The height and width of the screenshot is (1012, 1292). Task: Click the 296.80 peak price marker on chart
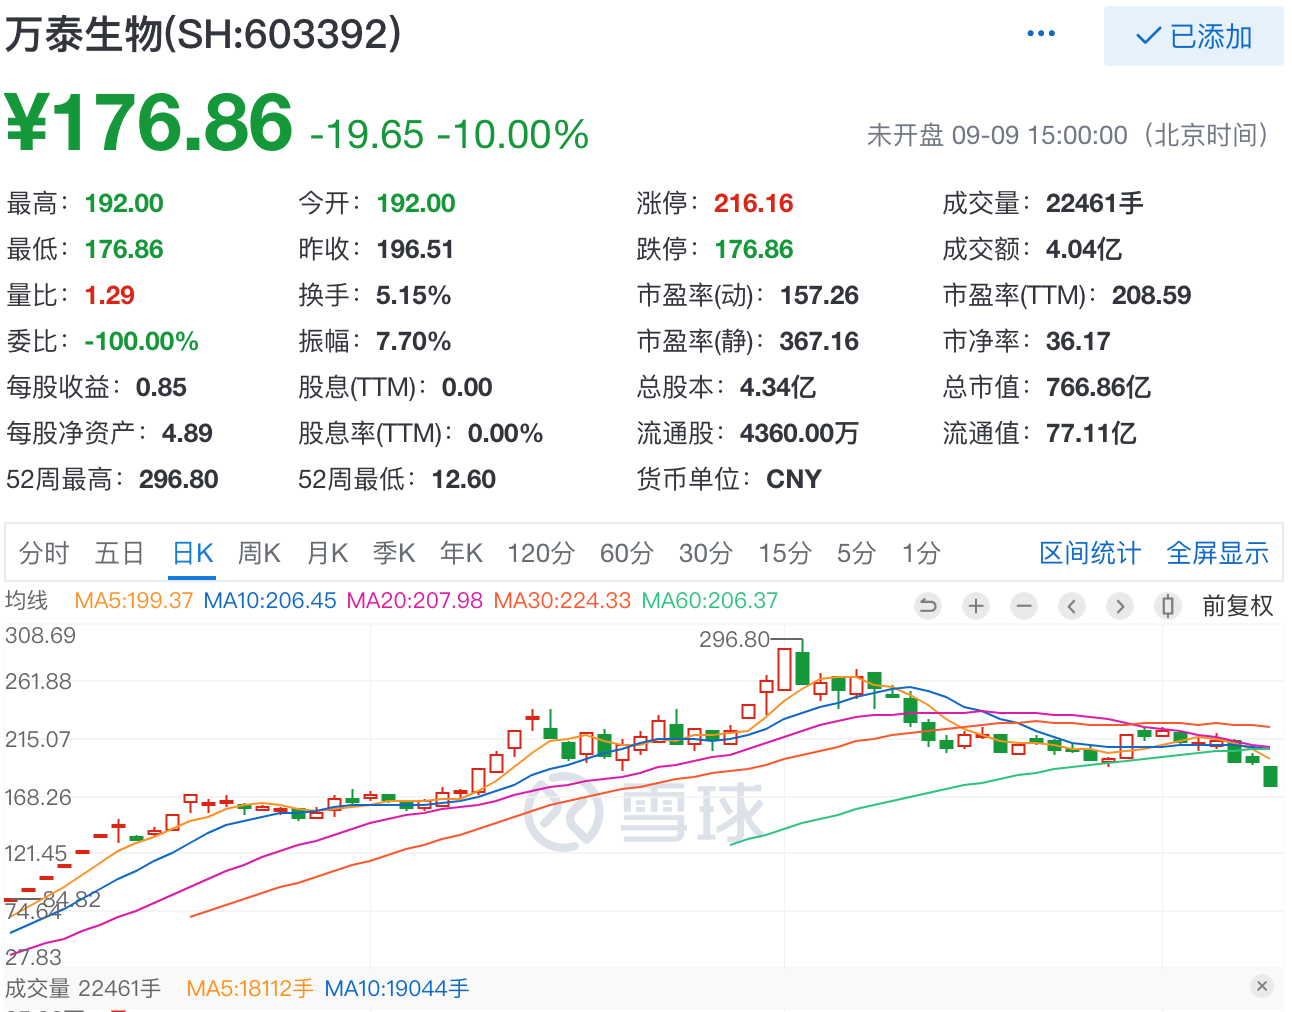735,640
